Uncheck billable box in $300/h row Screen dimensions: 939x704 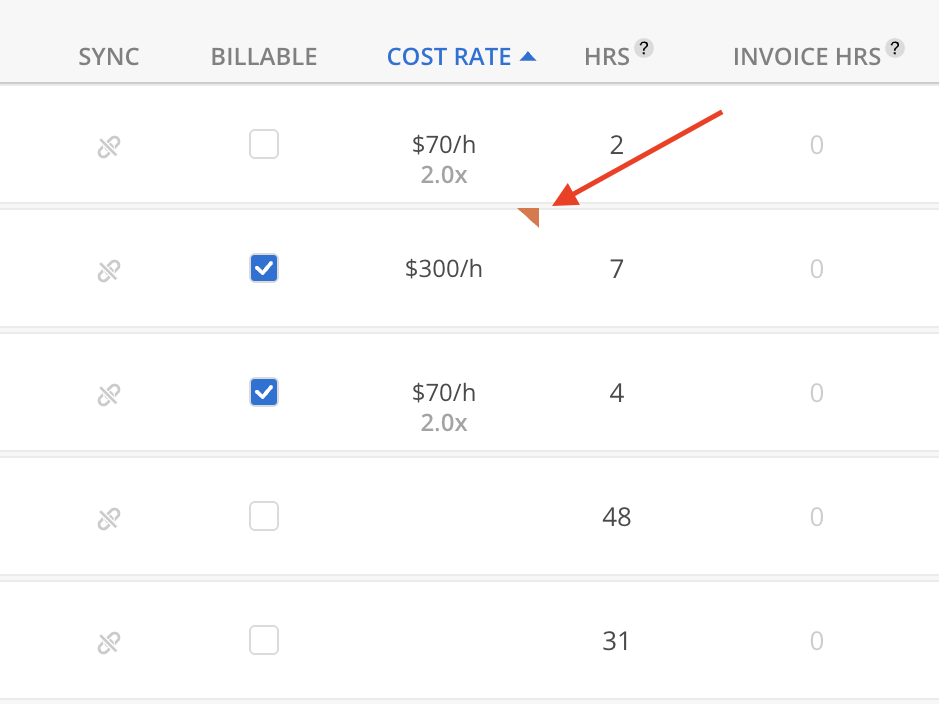click(264, 268)
